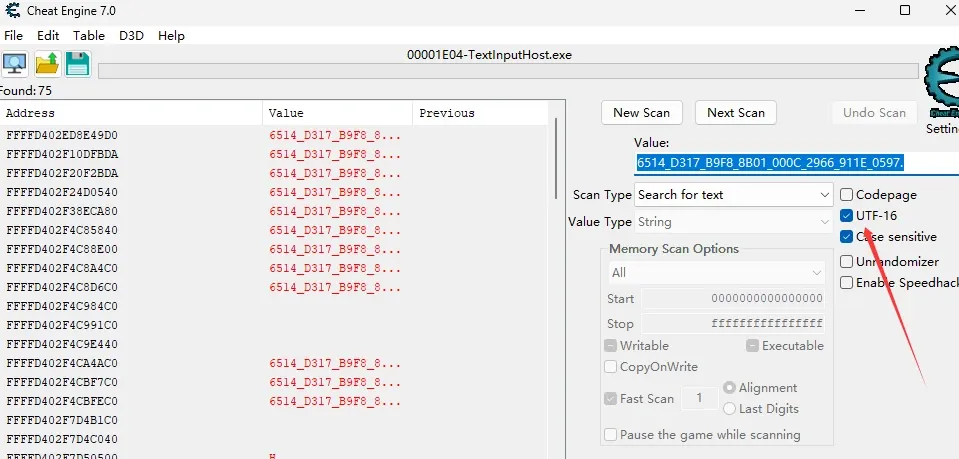The image size is (959, 459).
Task: Maximize the Cheat Engine window
Action: 905,10
